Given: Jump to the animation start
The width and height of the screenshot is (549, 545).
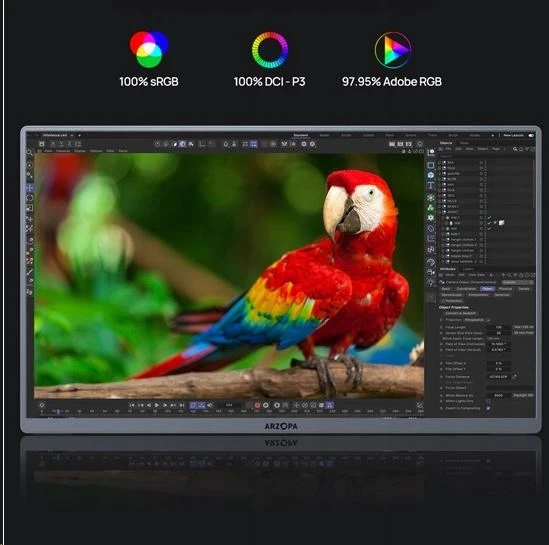Looking at the screenshot, I should [x=132, y=405].
